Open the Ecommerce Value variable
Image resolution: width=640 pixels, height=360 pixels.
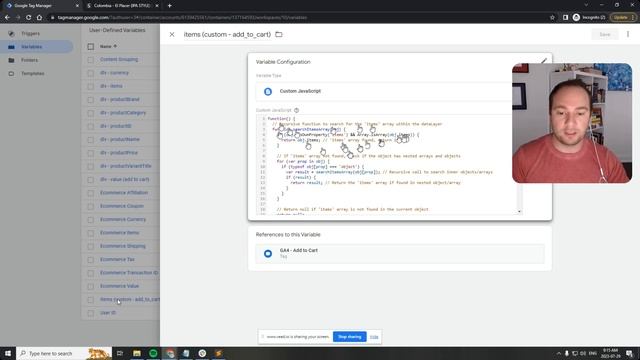click(120, 286)
